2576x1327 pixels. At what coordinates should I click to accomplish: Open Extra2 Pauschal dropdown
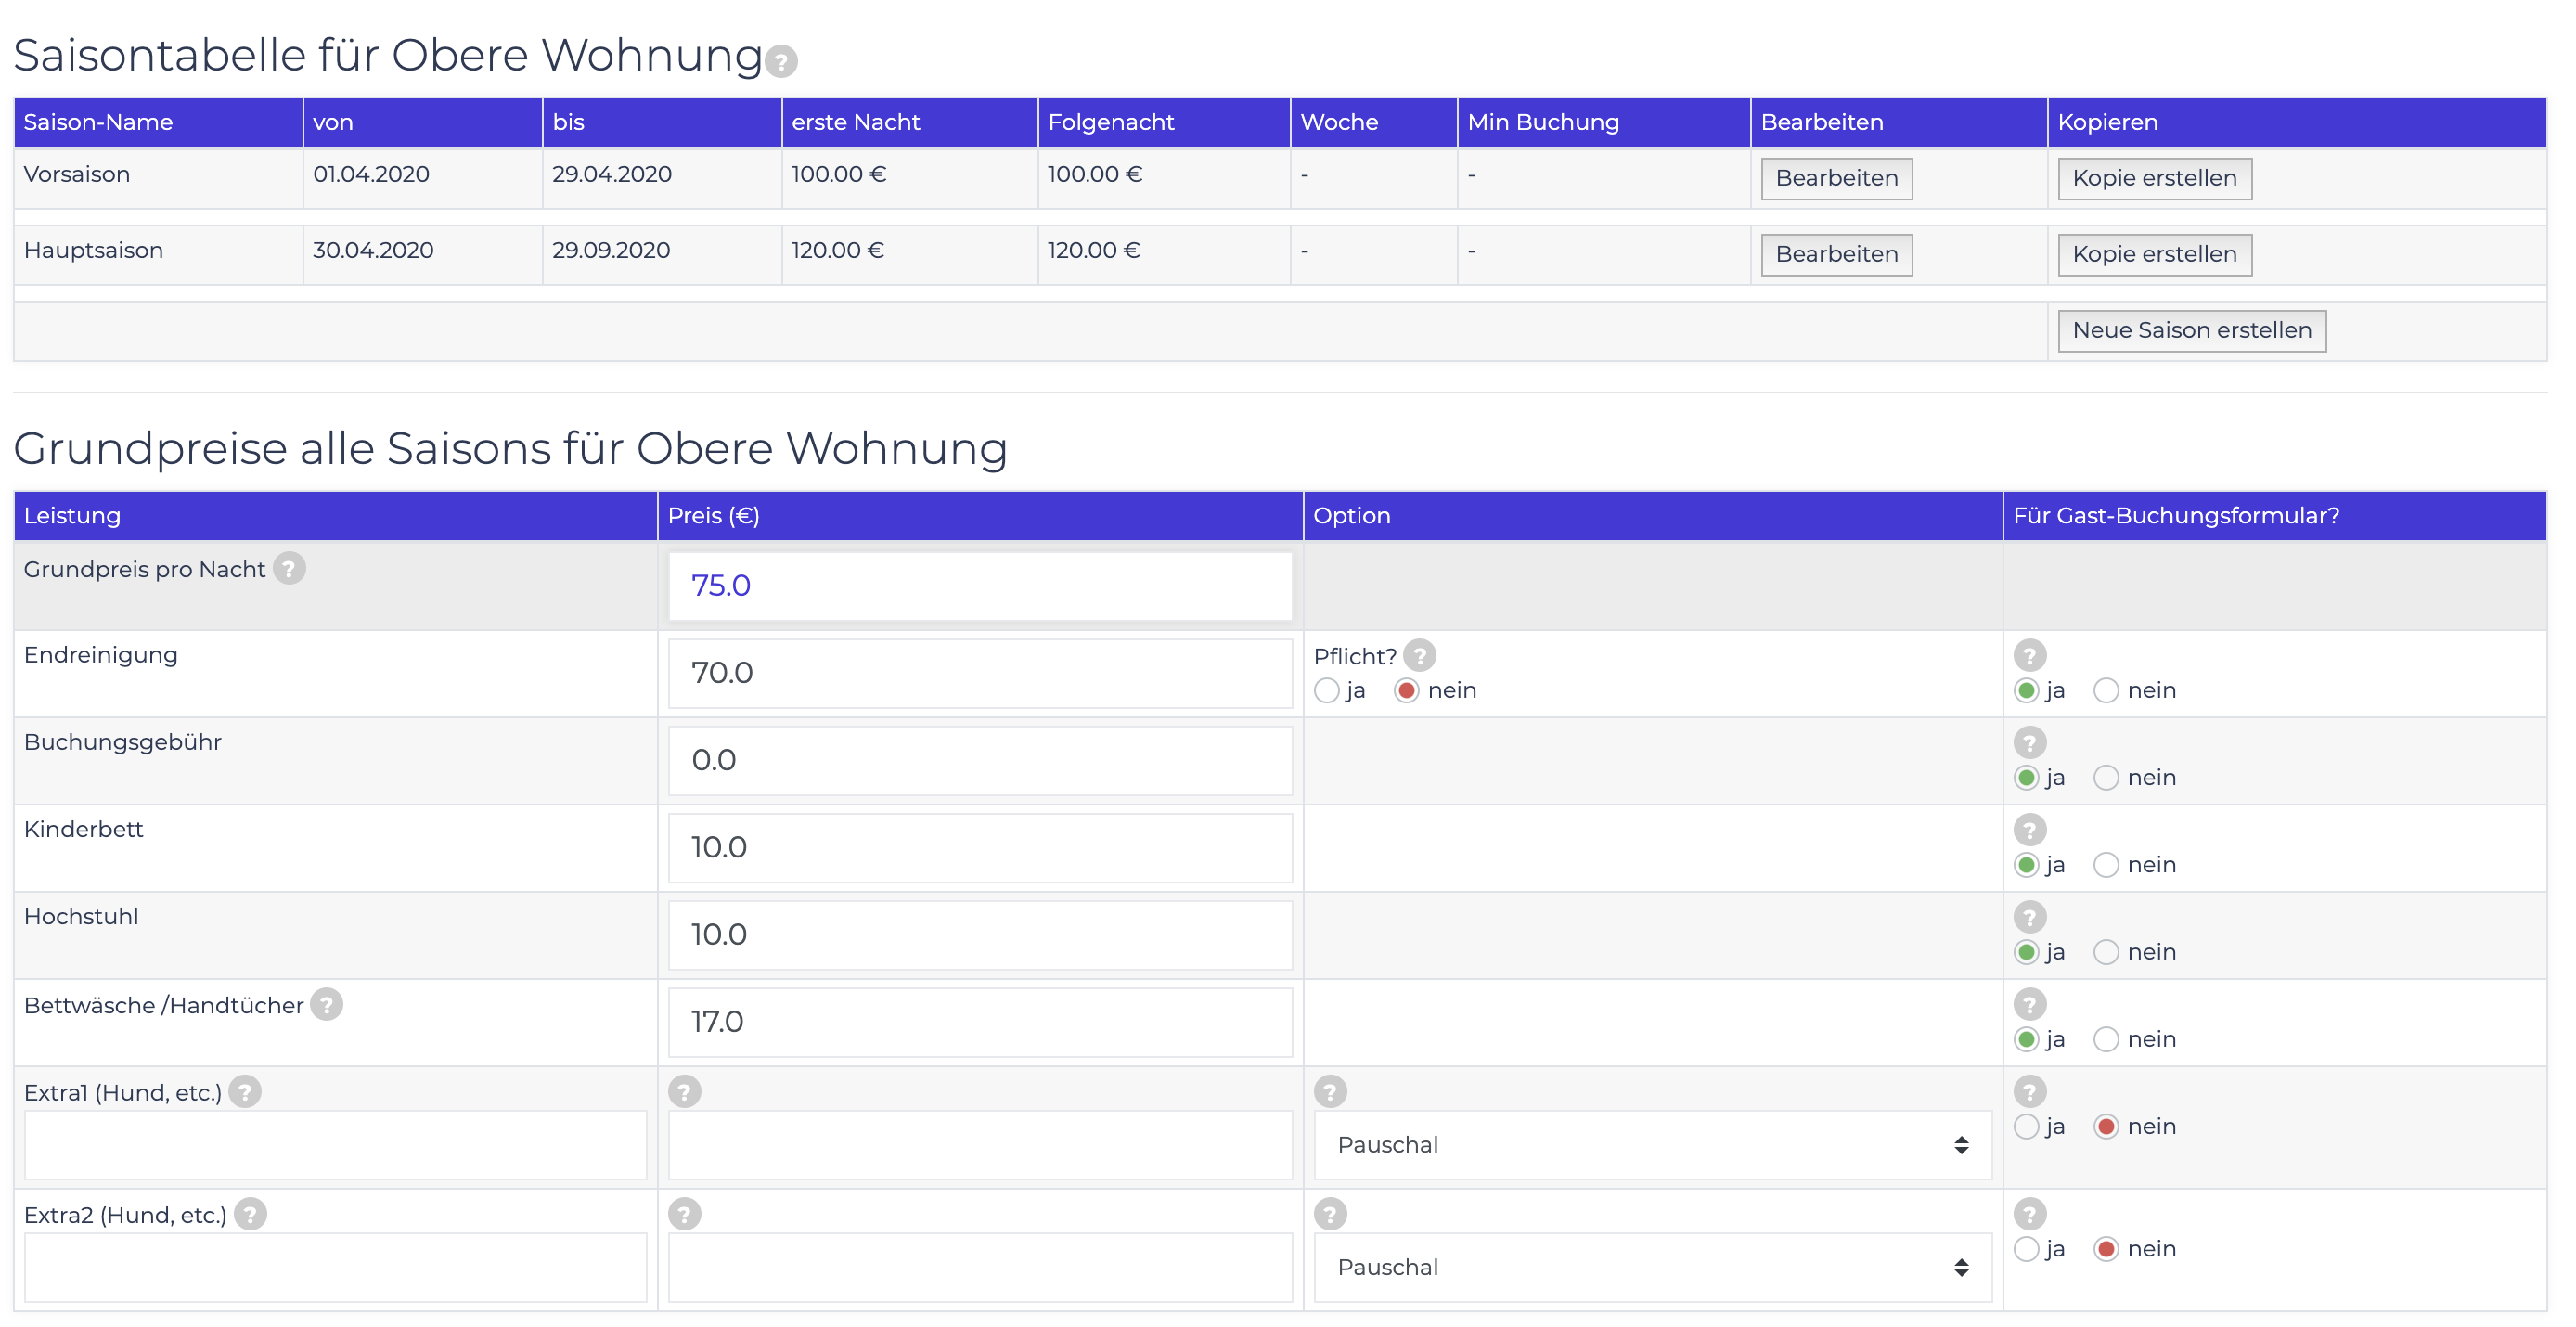point(1652,1267)
